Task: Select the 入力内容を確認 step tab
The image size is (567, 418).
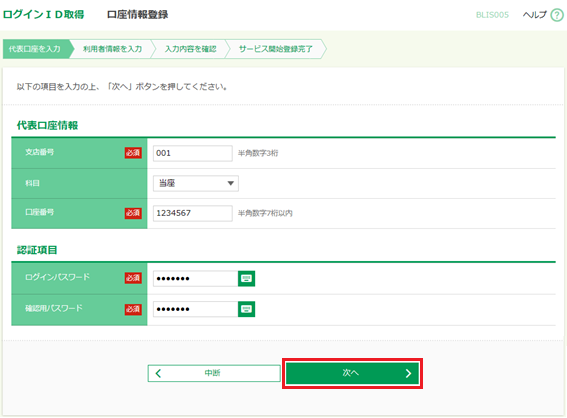Action: coord(191,49)
